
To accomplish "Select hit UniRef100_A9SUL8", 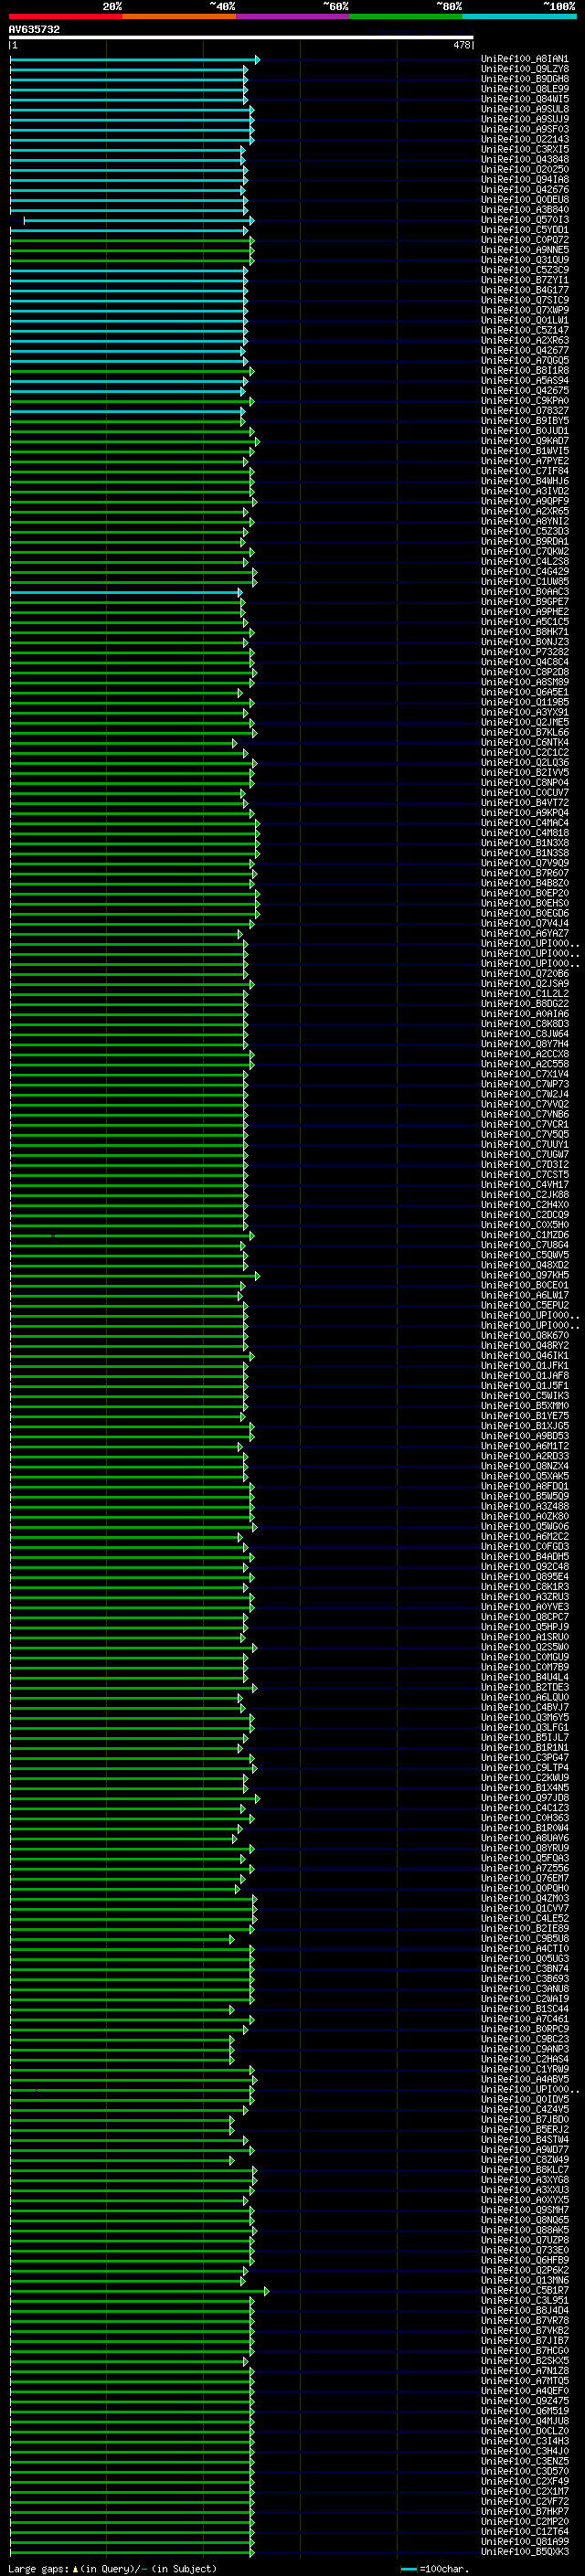I will [525, 109].
